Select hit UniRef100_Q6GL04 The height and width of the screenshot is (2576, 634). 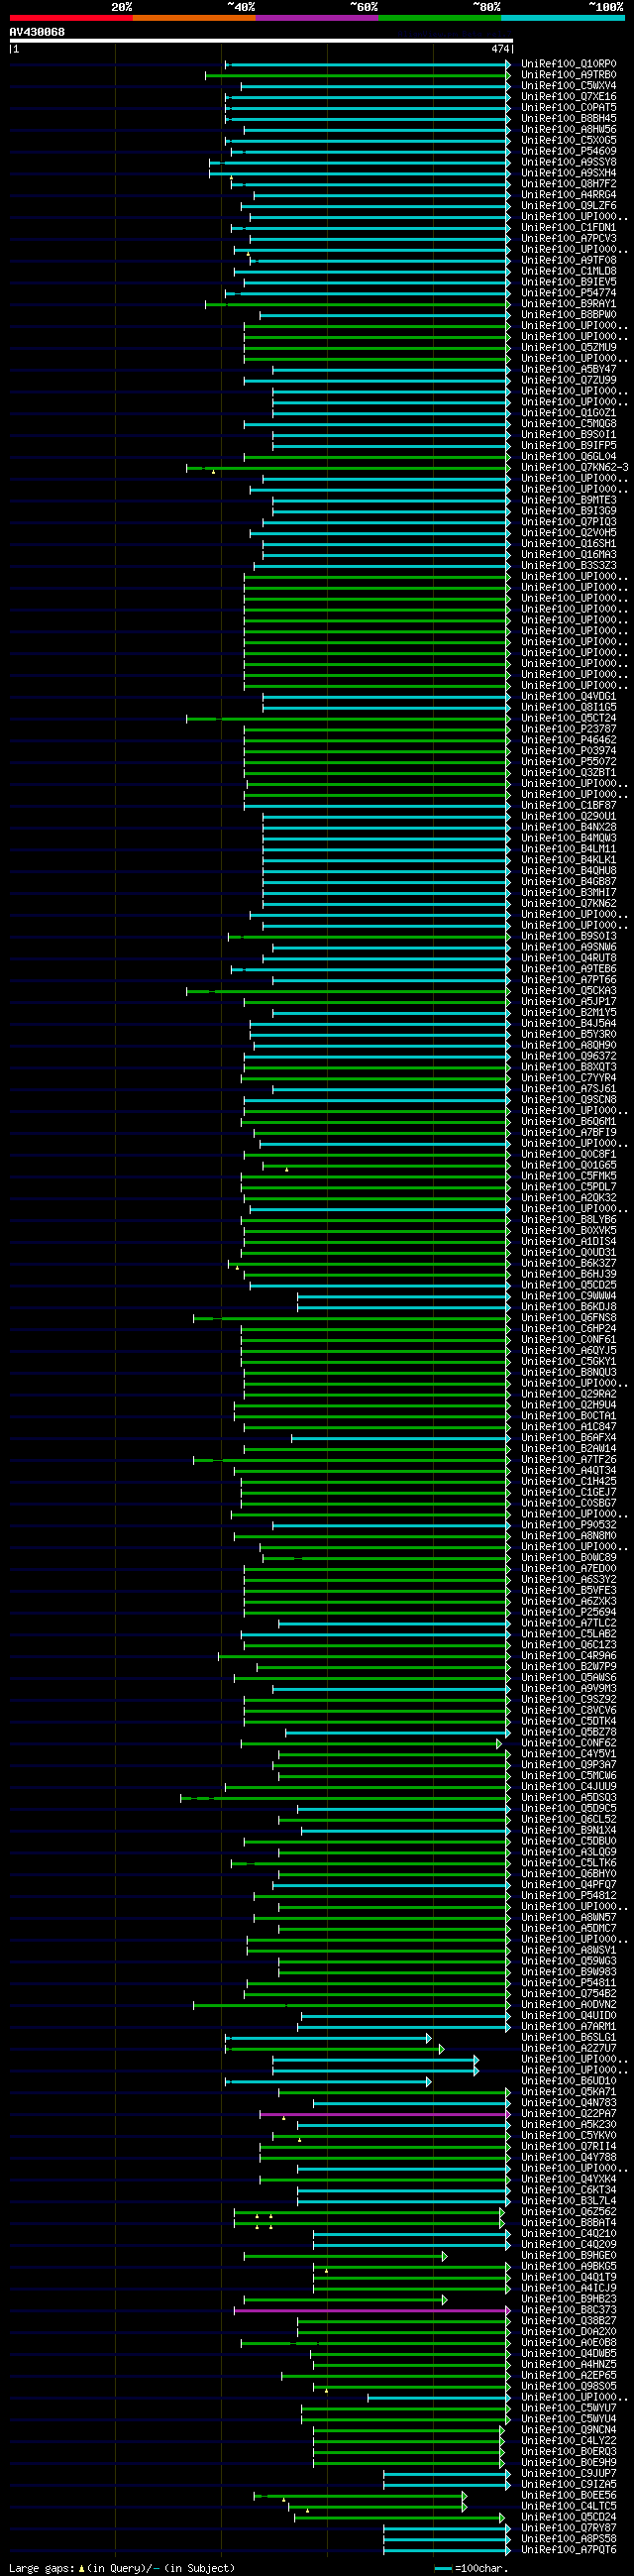[569, 457]
